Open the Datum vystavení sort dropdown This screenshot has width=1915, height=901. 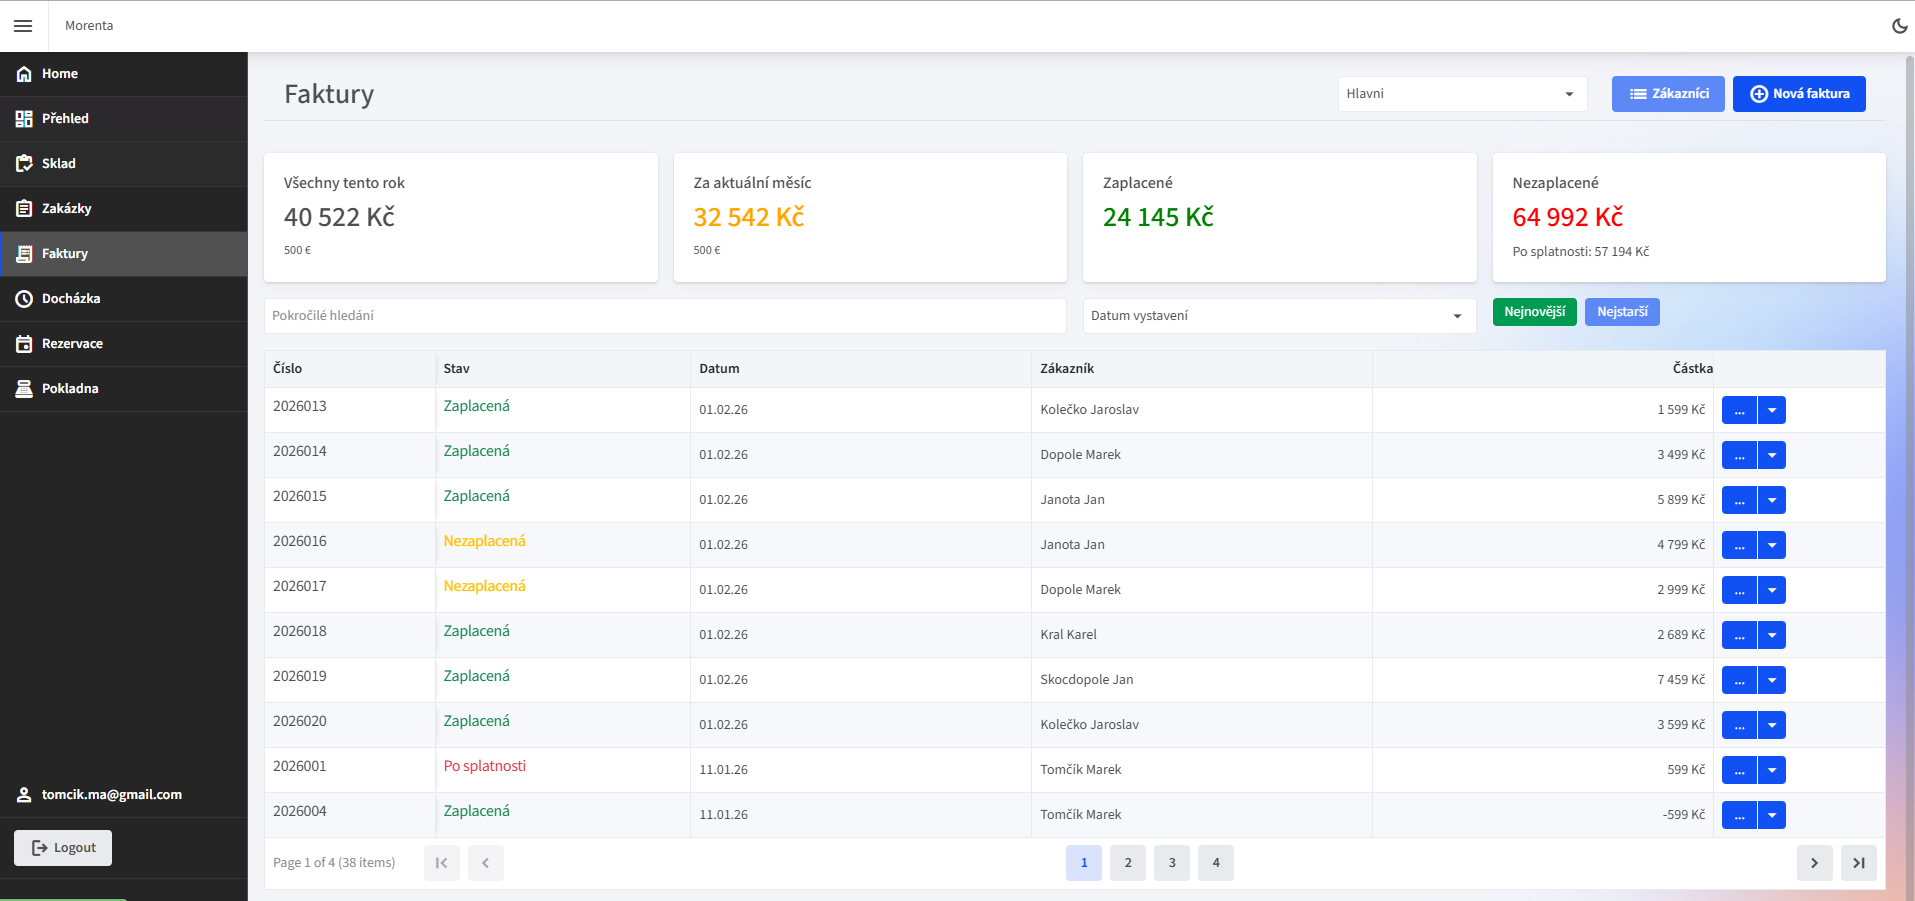click(1278, 316)
